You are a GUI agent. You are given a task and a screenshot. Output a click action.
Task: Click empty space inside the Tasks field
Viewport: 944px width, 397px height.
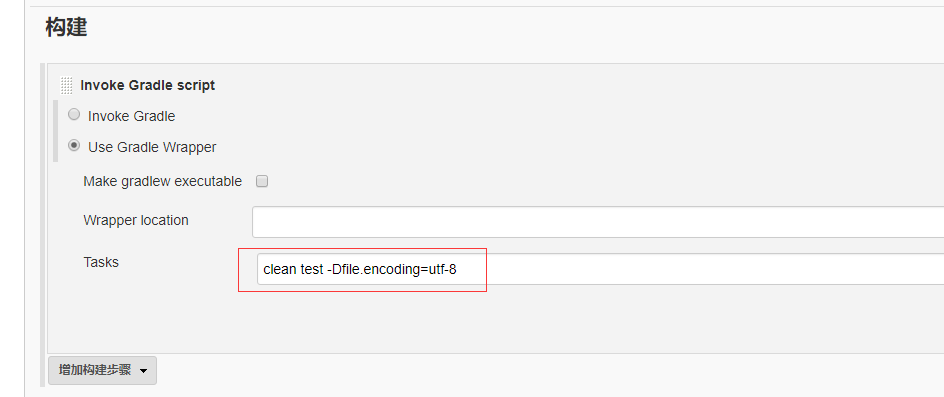[698, 269]
